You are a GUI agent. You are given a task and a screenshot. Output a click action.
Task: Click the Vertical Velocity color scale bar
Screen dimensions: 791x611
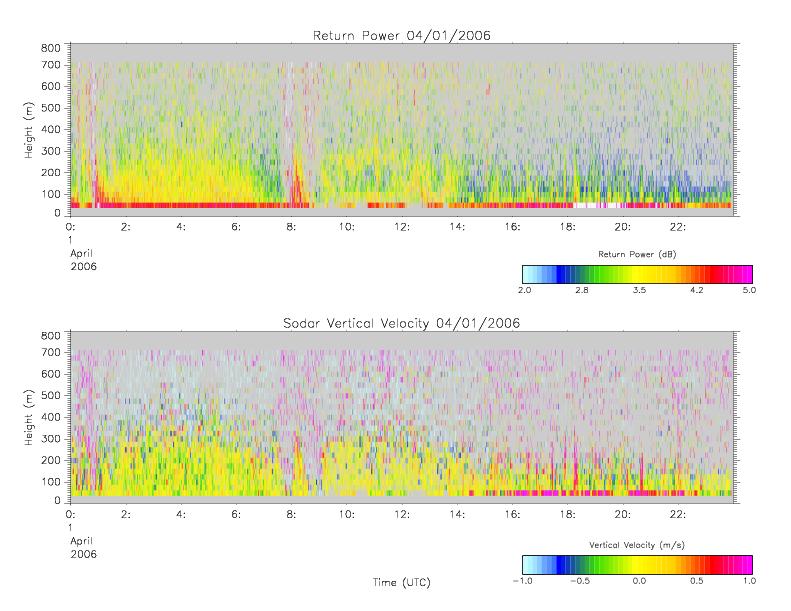point(637,565)
